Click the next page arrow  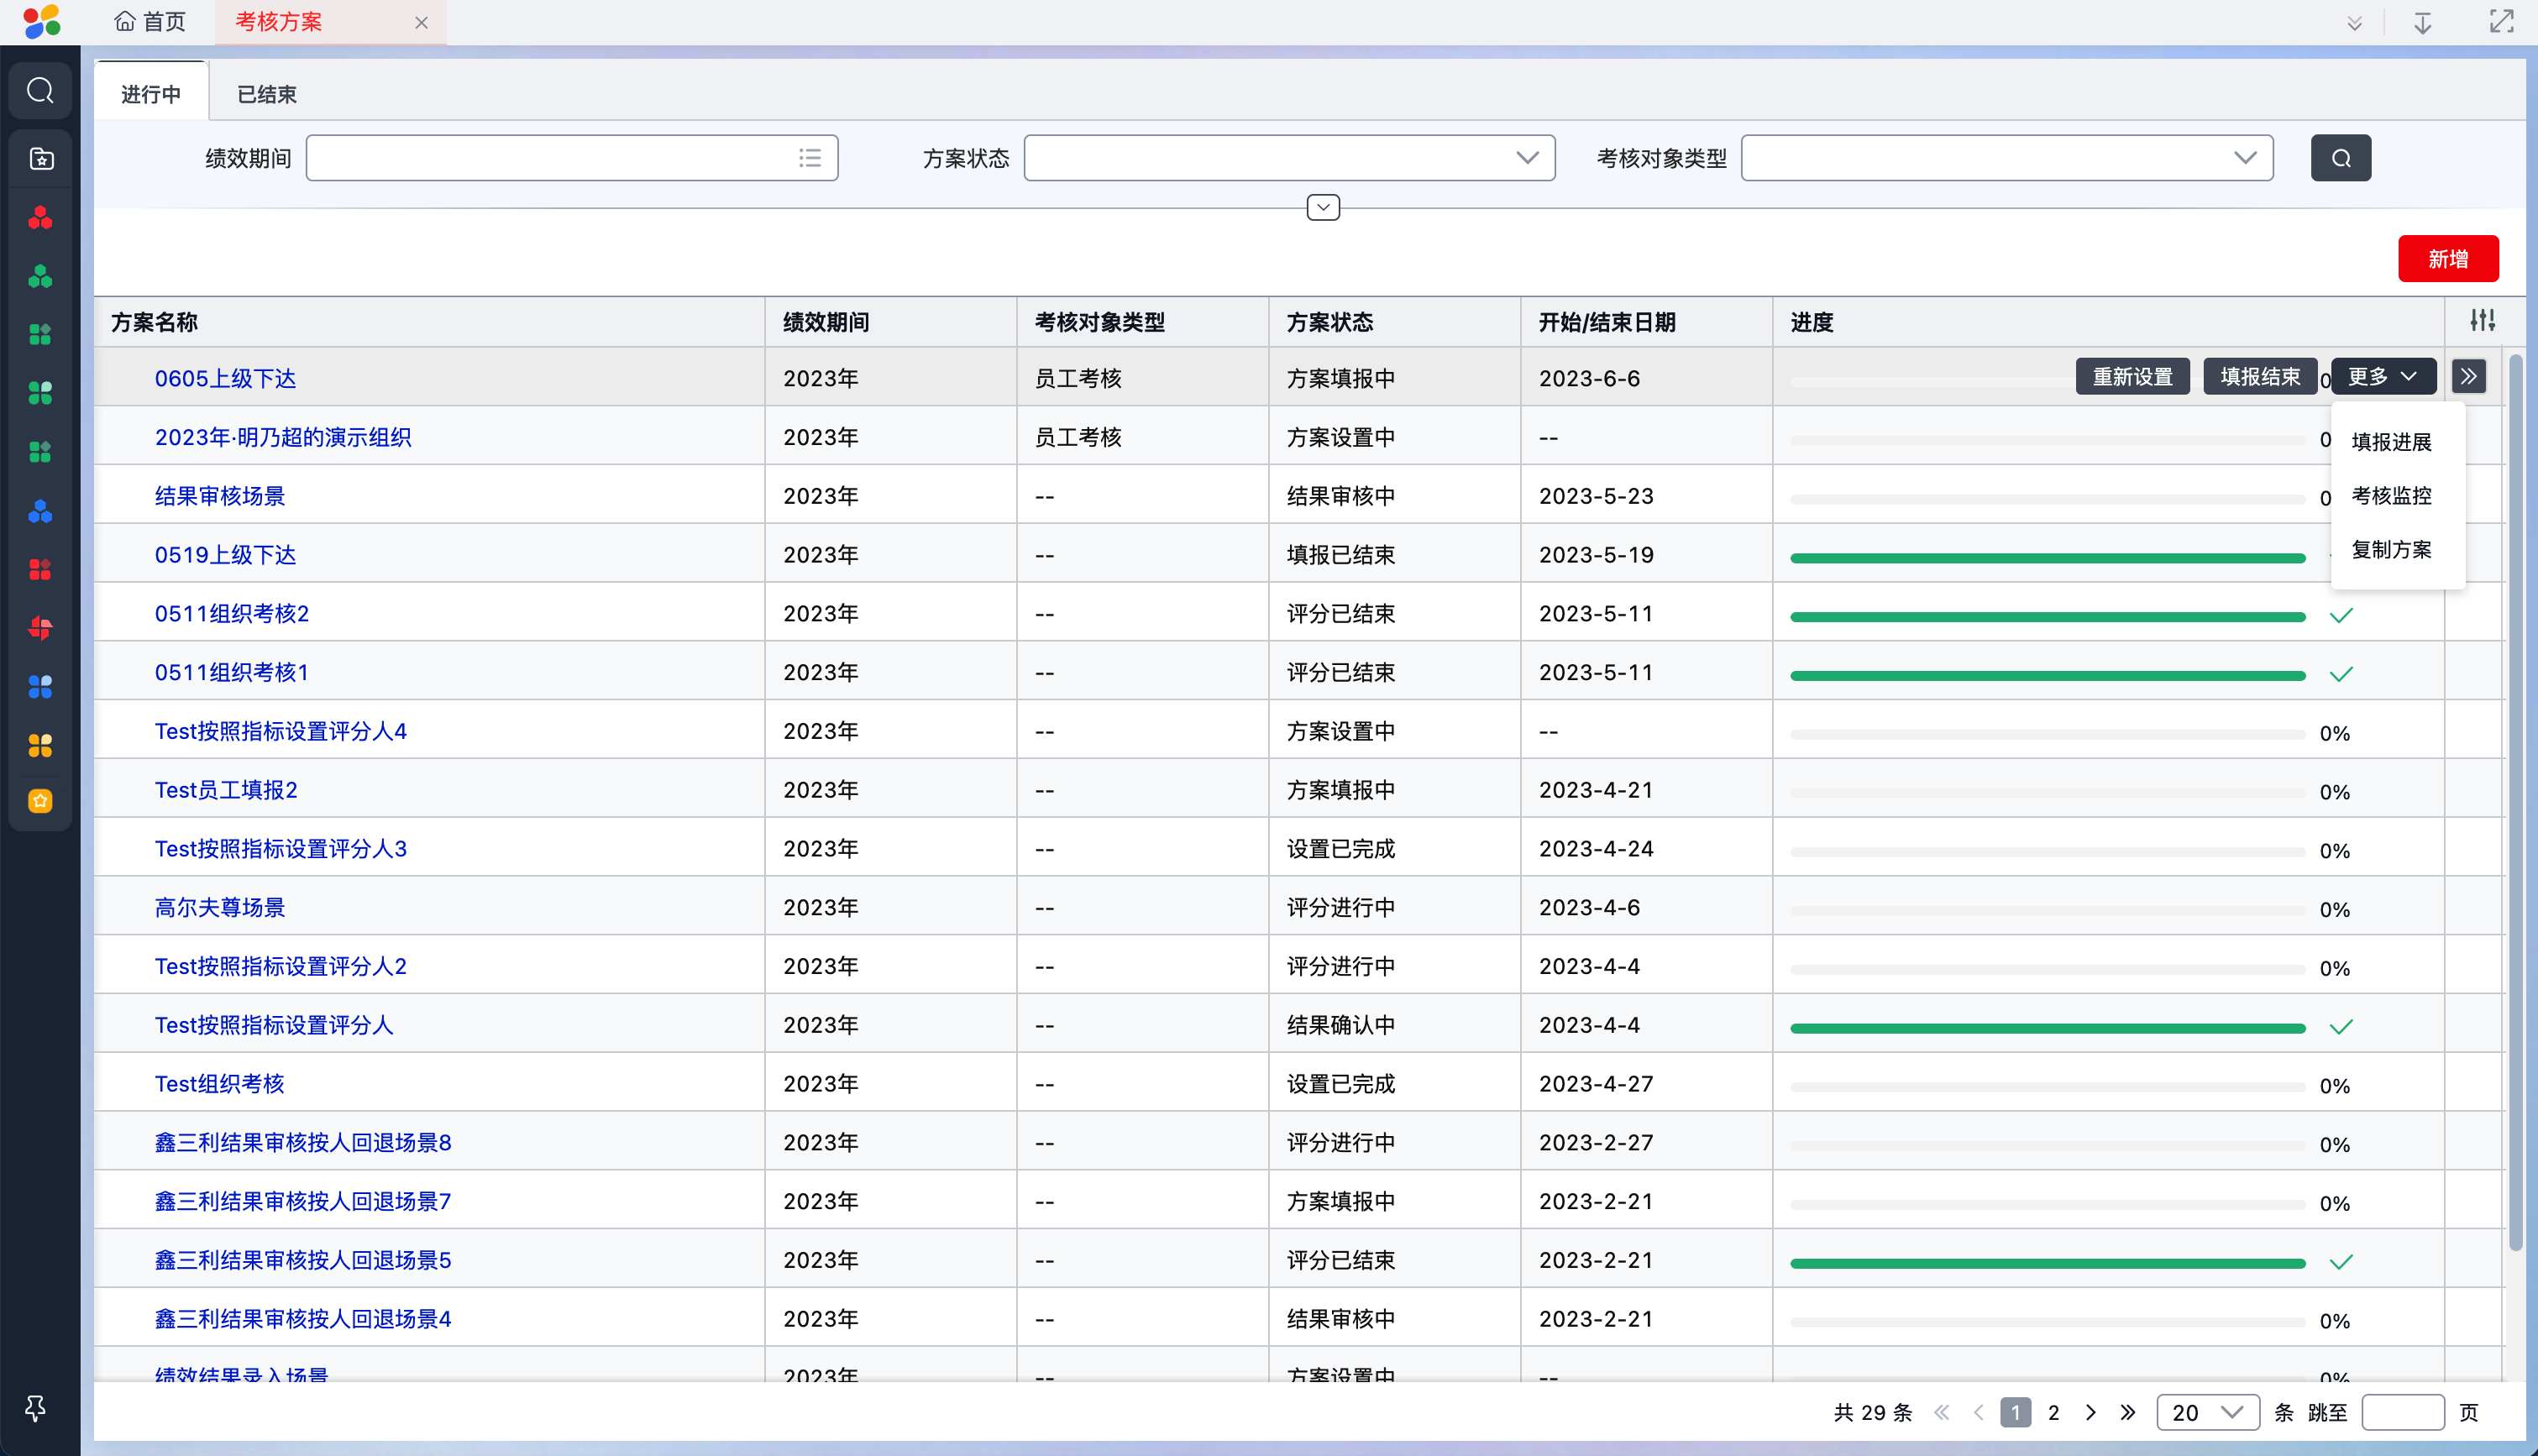pos(2091,1413)
